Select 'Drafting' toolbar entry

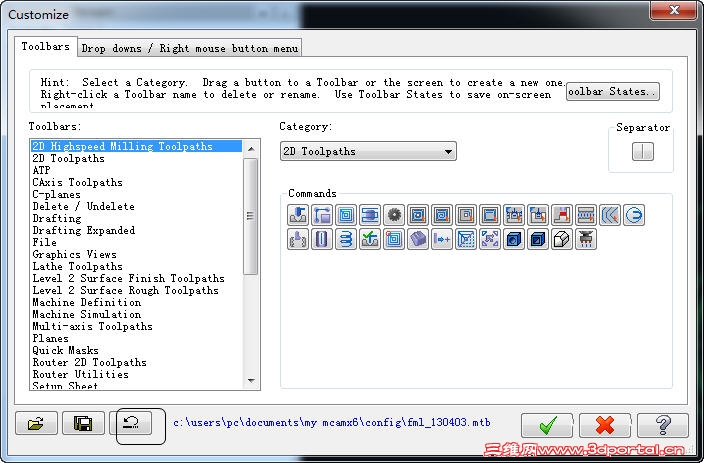coord(137,219)
